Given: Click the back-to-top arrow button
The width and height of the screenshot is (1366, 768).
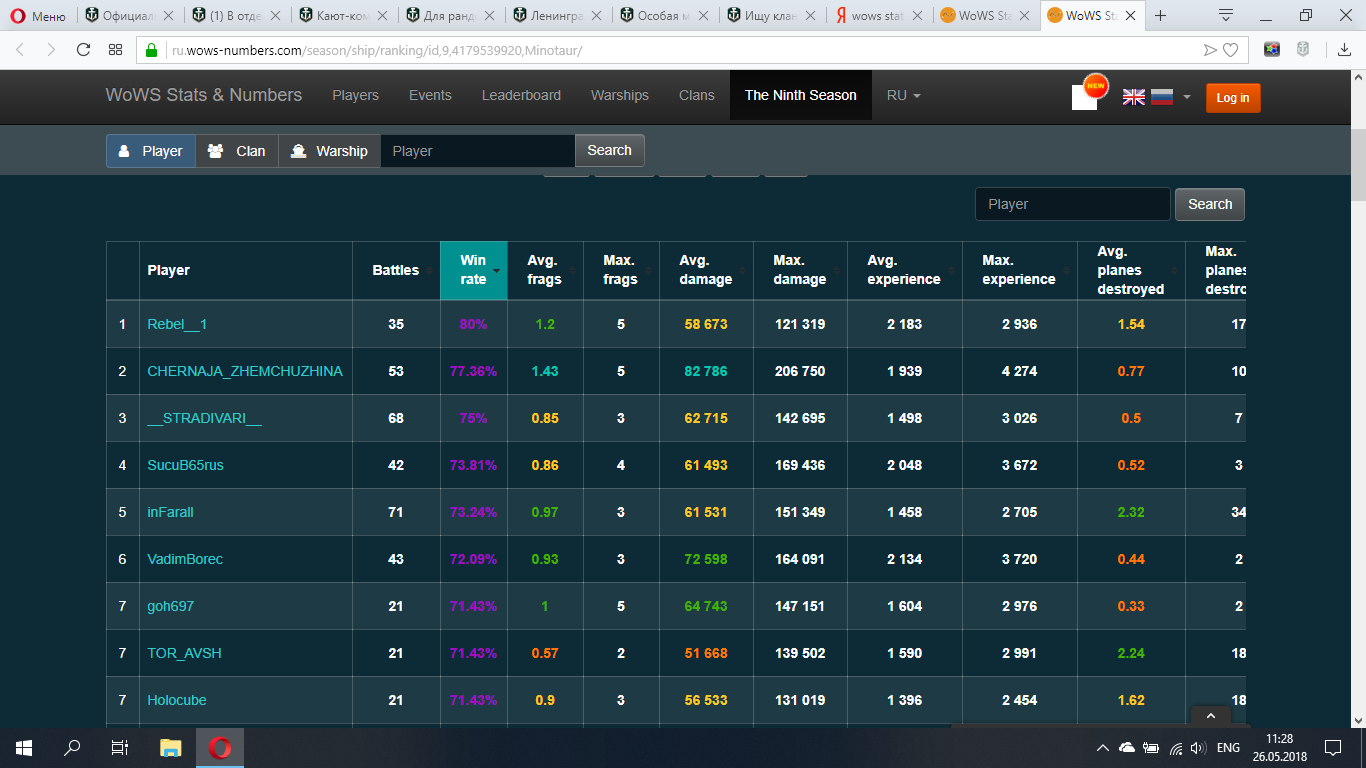Looking at the screenshot, I should [x=1211, y=716].
